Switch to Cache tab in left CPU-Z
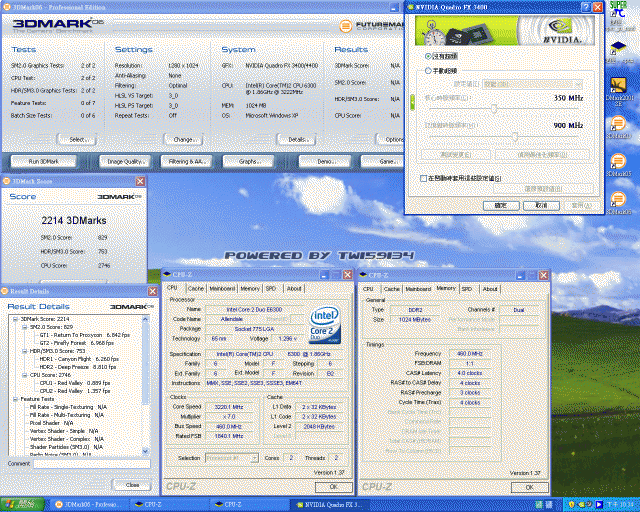640x512 pixels. [196, 289]
